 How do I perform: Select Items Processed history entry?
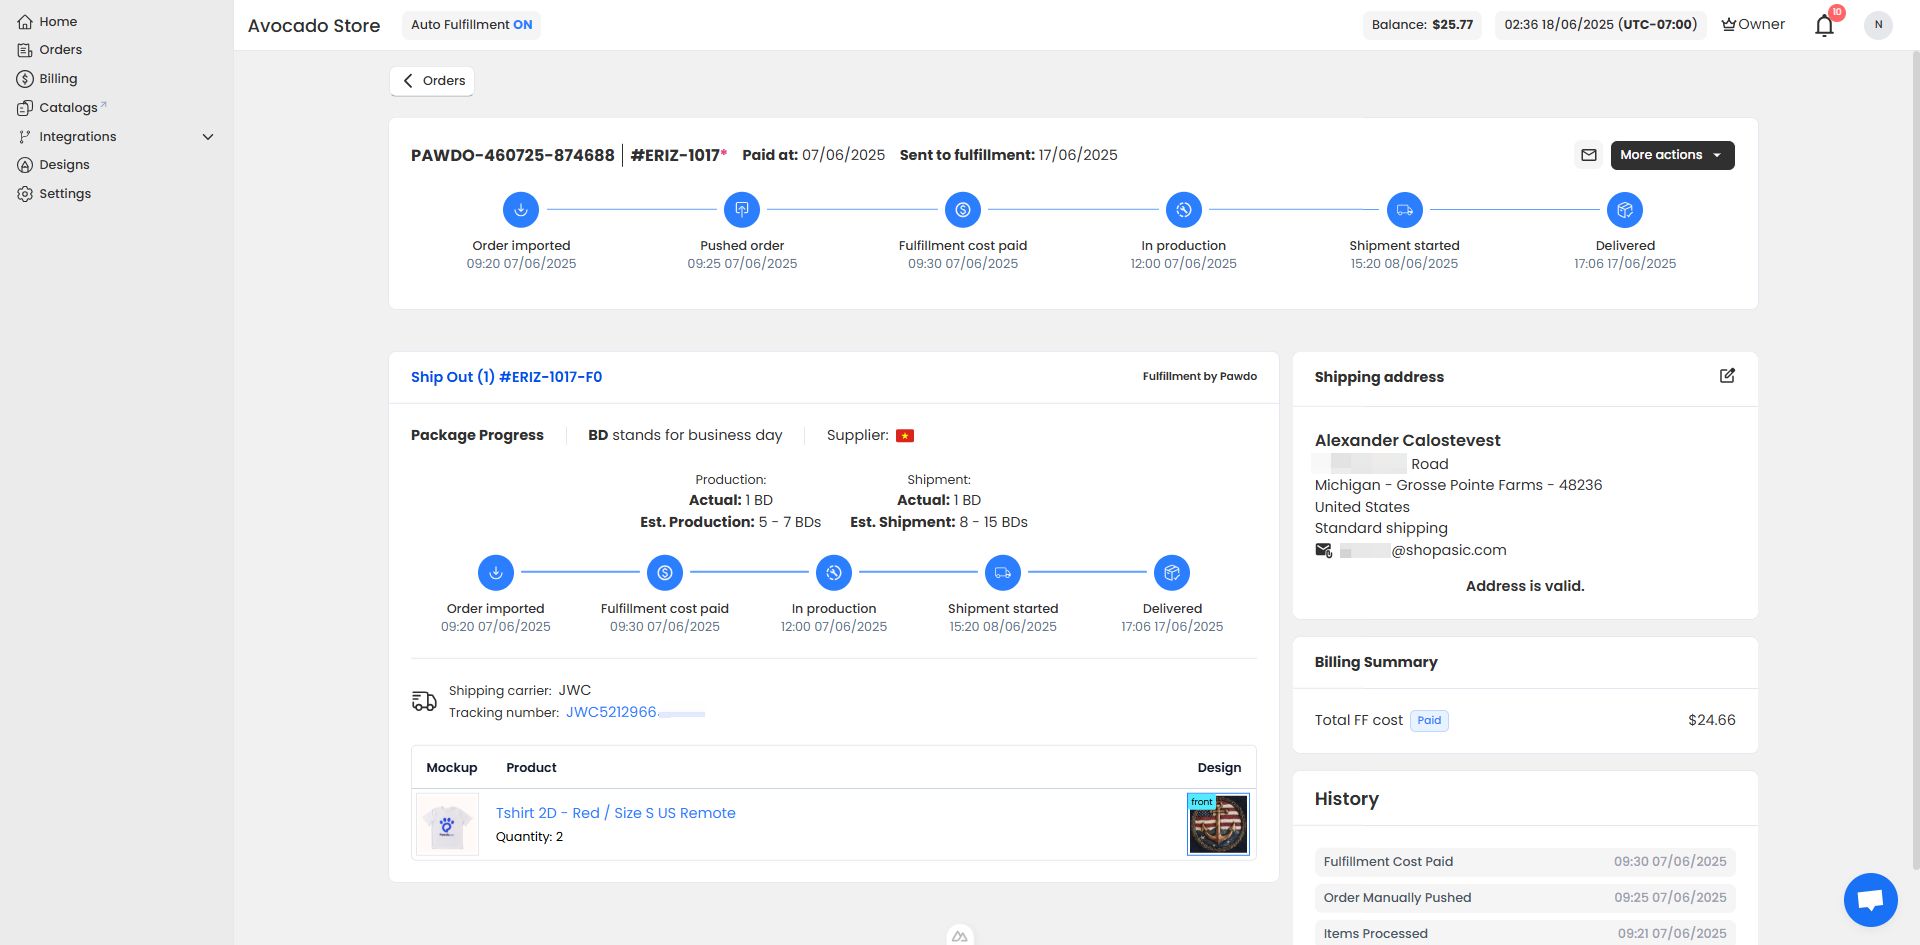(1525, 933)
